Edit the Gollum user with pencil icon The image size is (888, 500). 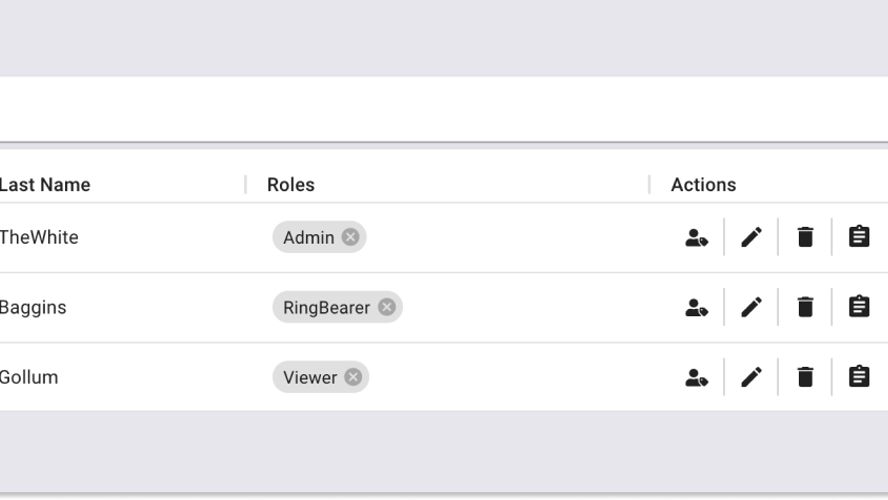(x=751, y=377)
